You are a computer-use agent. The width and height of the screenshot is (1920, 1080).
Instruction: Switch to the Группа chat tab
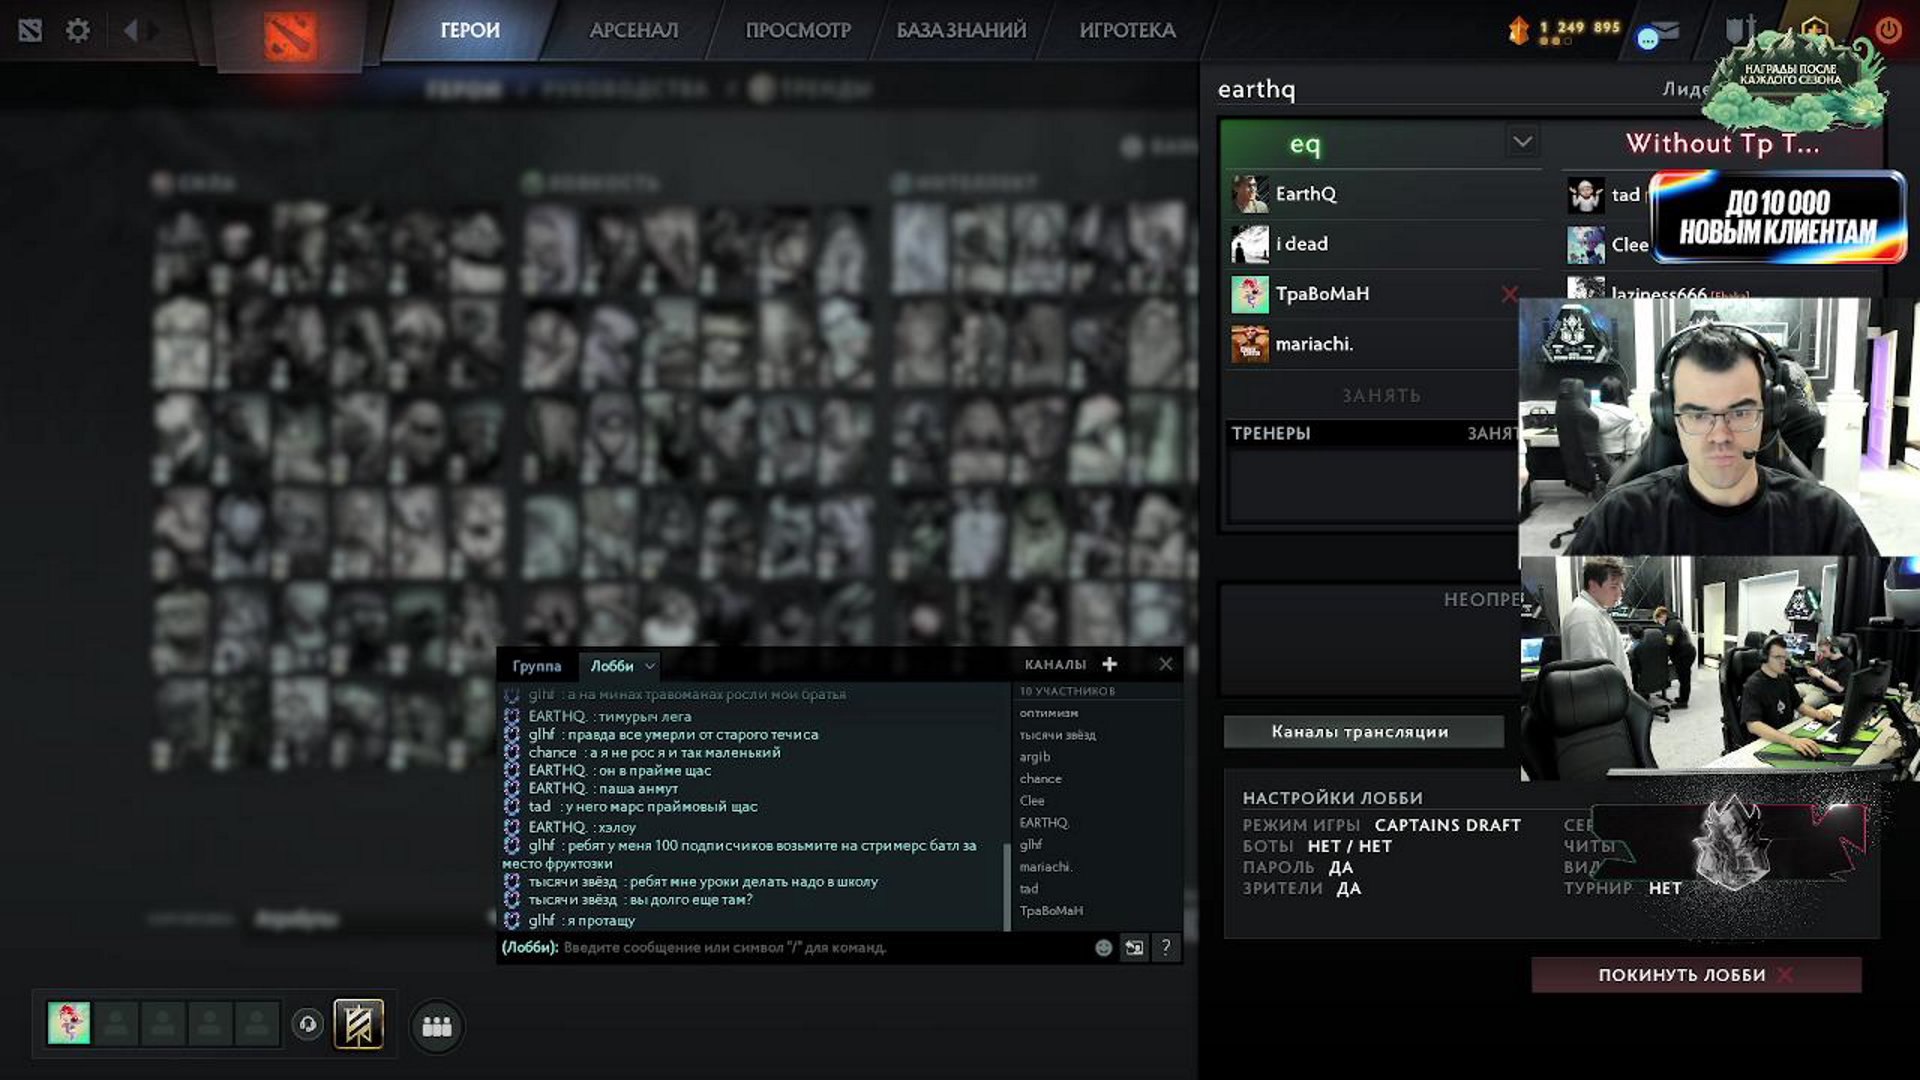pos(537,666)
